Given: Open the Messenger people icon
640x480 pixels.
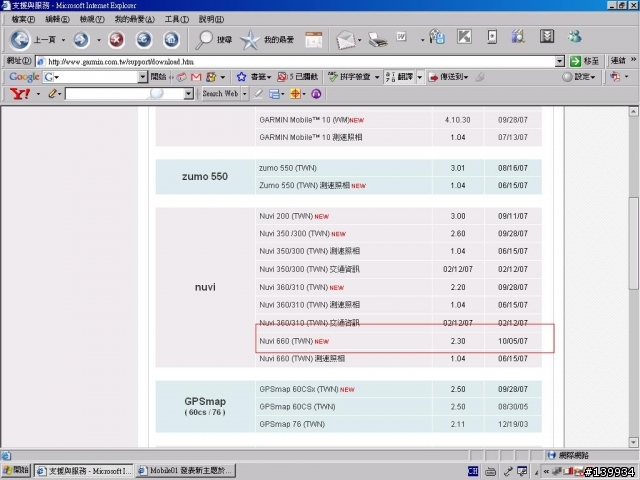Looking at the screenshot, I should click(575, 37).
